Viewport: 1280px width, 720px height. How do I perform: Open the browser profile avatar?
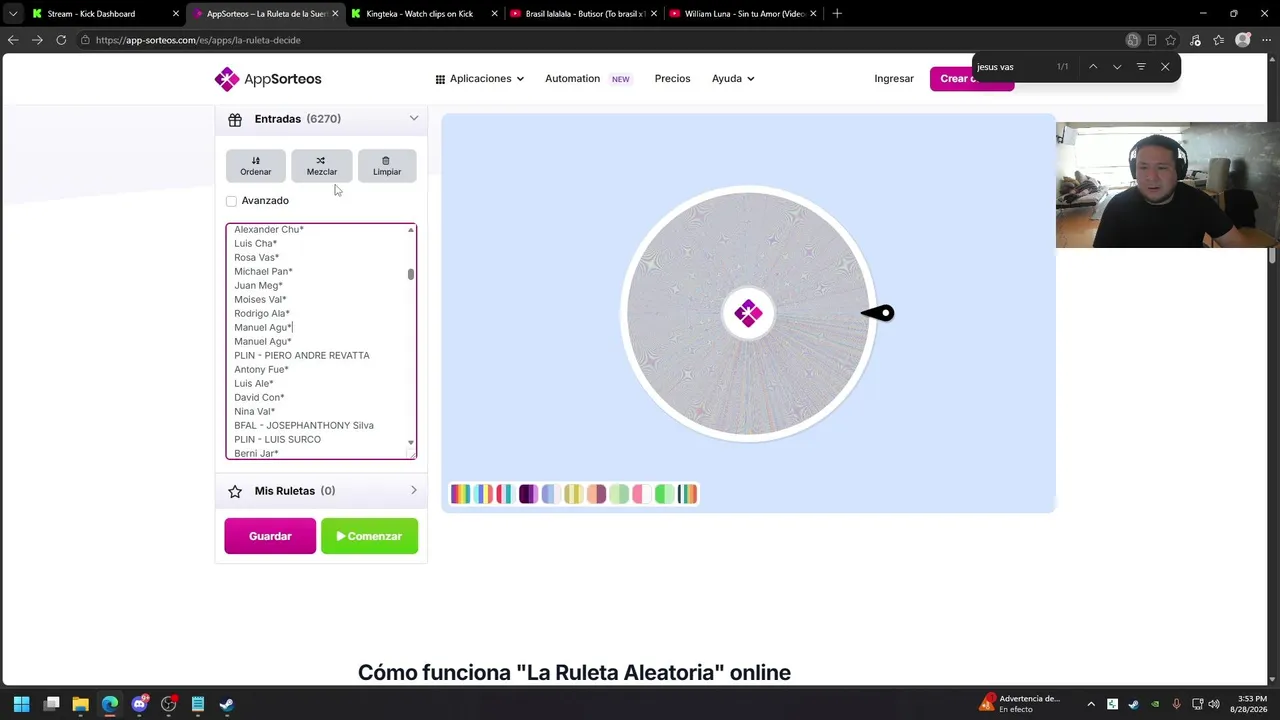[x=1243, y=40]
